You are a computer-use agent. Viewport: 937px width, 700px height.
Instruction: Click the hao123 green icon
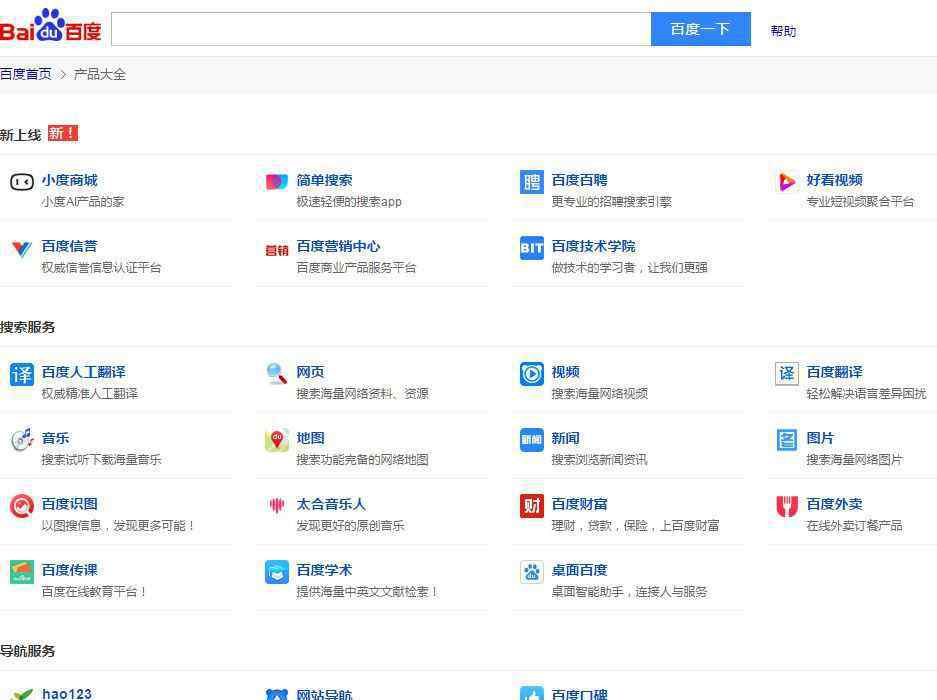click(22, 694)
